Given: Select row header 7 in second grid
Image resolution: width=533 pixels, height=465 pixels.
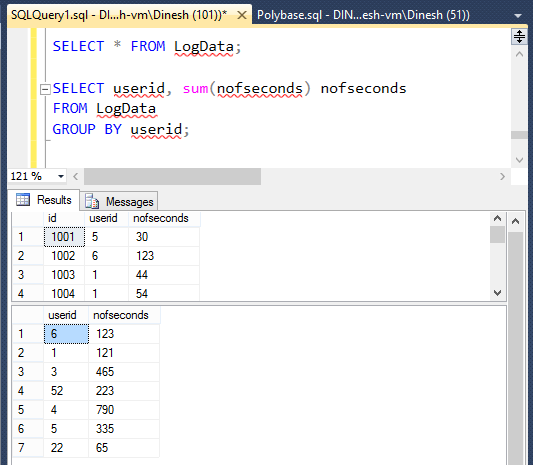Looking at the screenshot, I should point(28,448).
